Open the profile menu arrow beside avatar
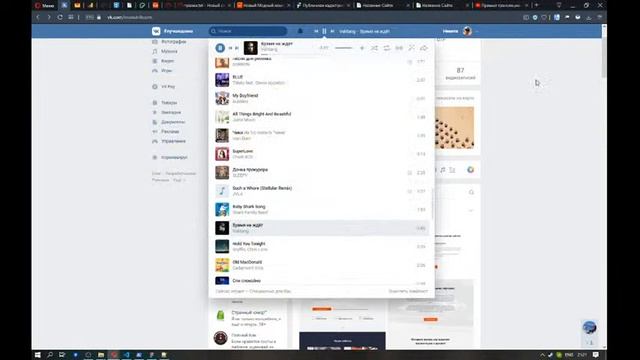This screenshot has height=360, width=640. [x=476, y=31]
